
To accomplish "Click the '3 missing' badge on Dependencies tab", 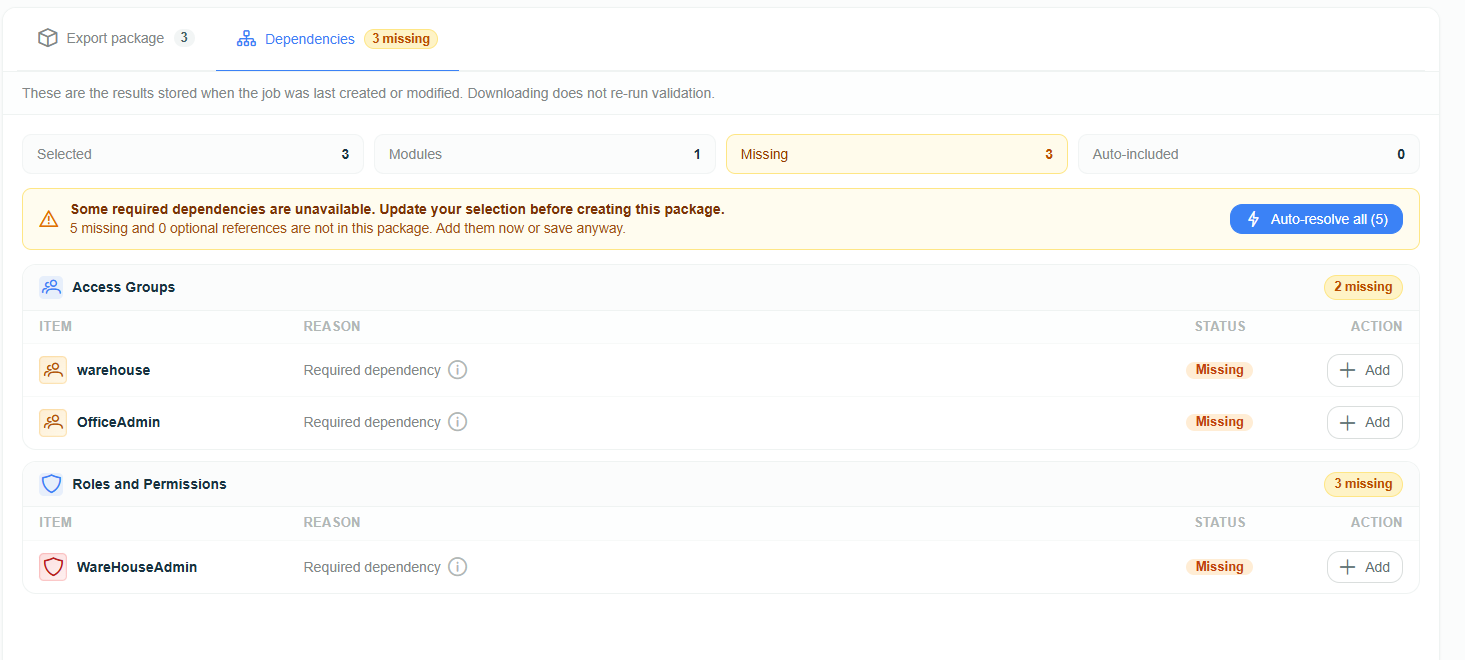I will [401, 39].
